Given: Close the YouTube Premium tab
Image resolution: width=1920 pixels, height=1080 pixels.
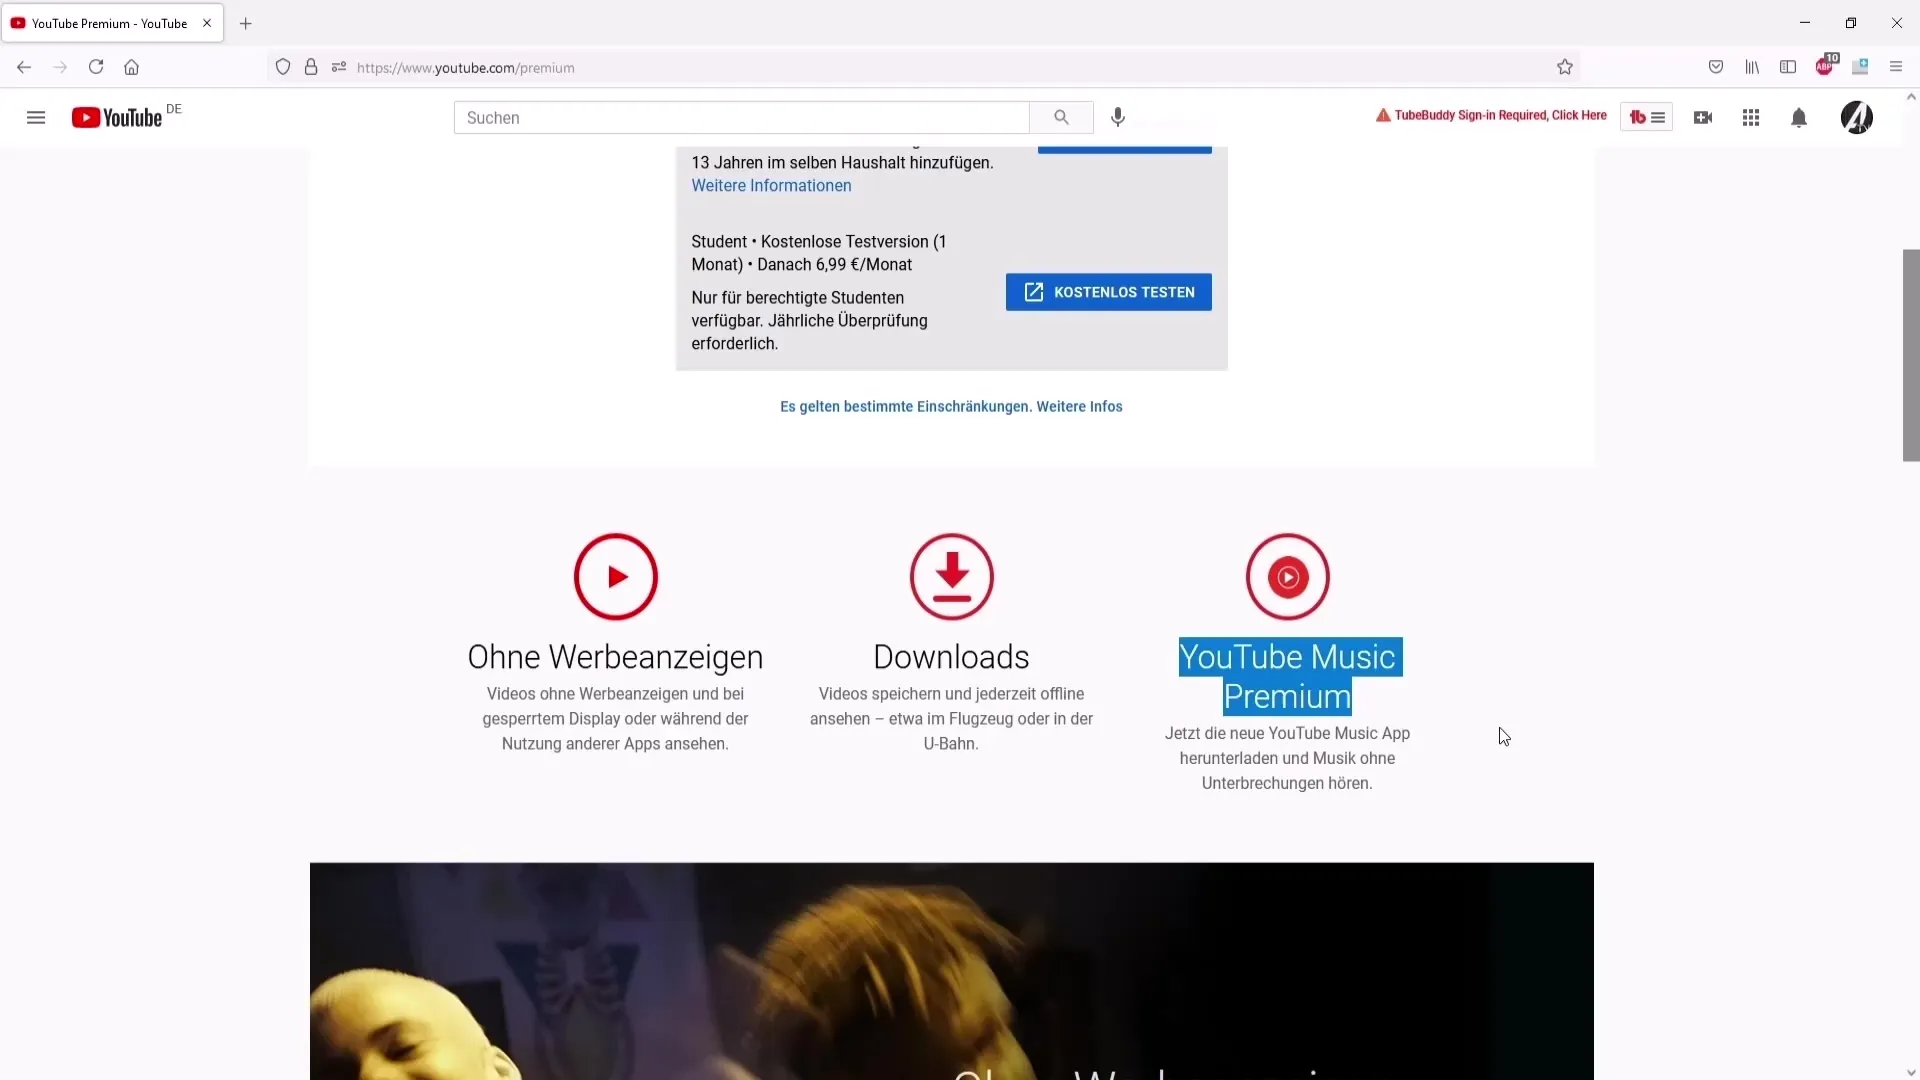Looking at the screenshot, I should (207, 23).
